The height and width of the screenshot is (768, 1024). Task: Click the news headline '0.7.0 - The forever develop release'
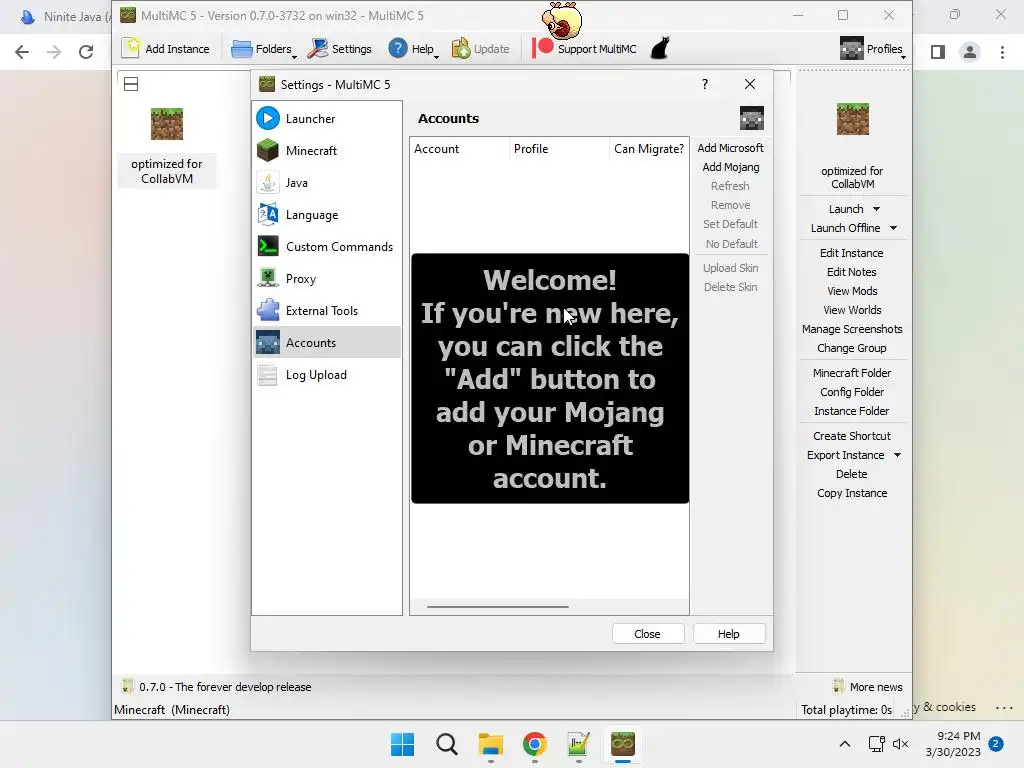pyautogui.click(x=225, y=687)
